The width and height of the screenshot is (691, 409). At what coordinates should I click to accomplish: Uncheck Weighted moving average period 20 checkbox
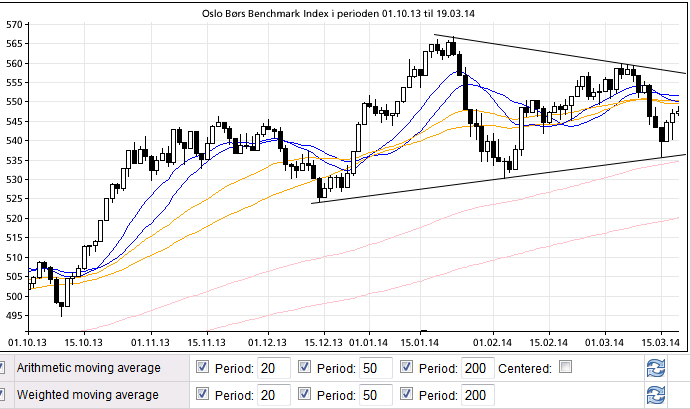click(x=203, y=394)
